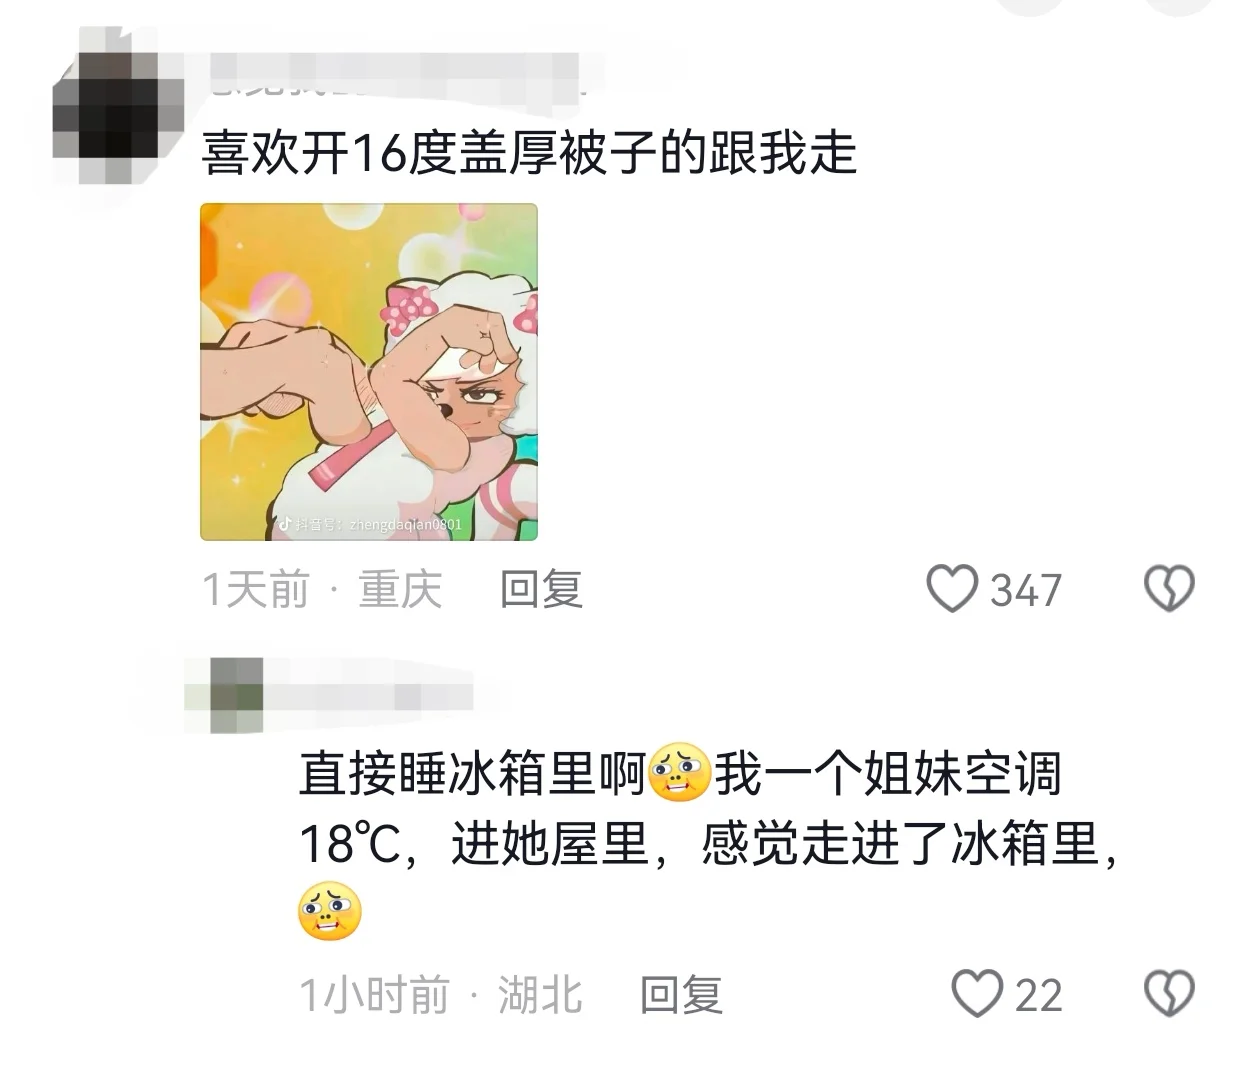Tap the 抖音号 watermark on the image
The width and height of the screenshot is (1260, 1067).
coord(369,523)
